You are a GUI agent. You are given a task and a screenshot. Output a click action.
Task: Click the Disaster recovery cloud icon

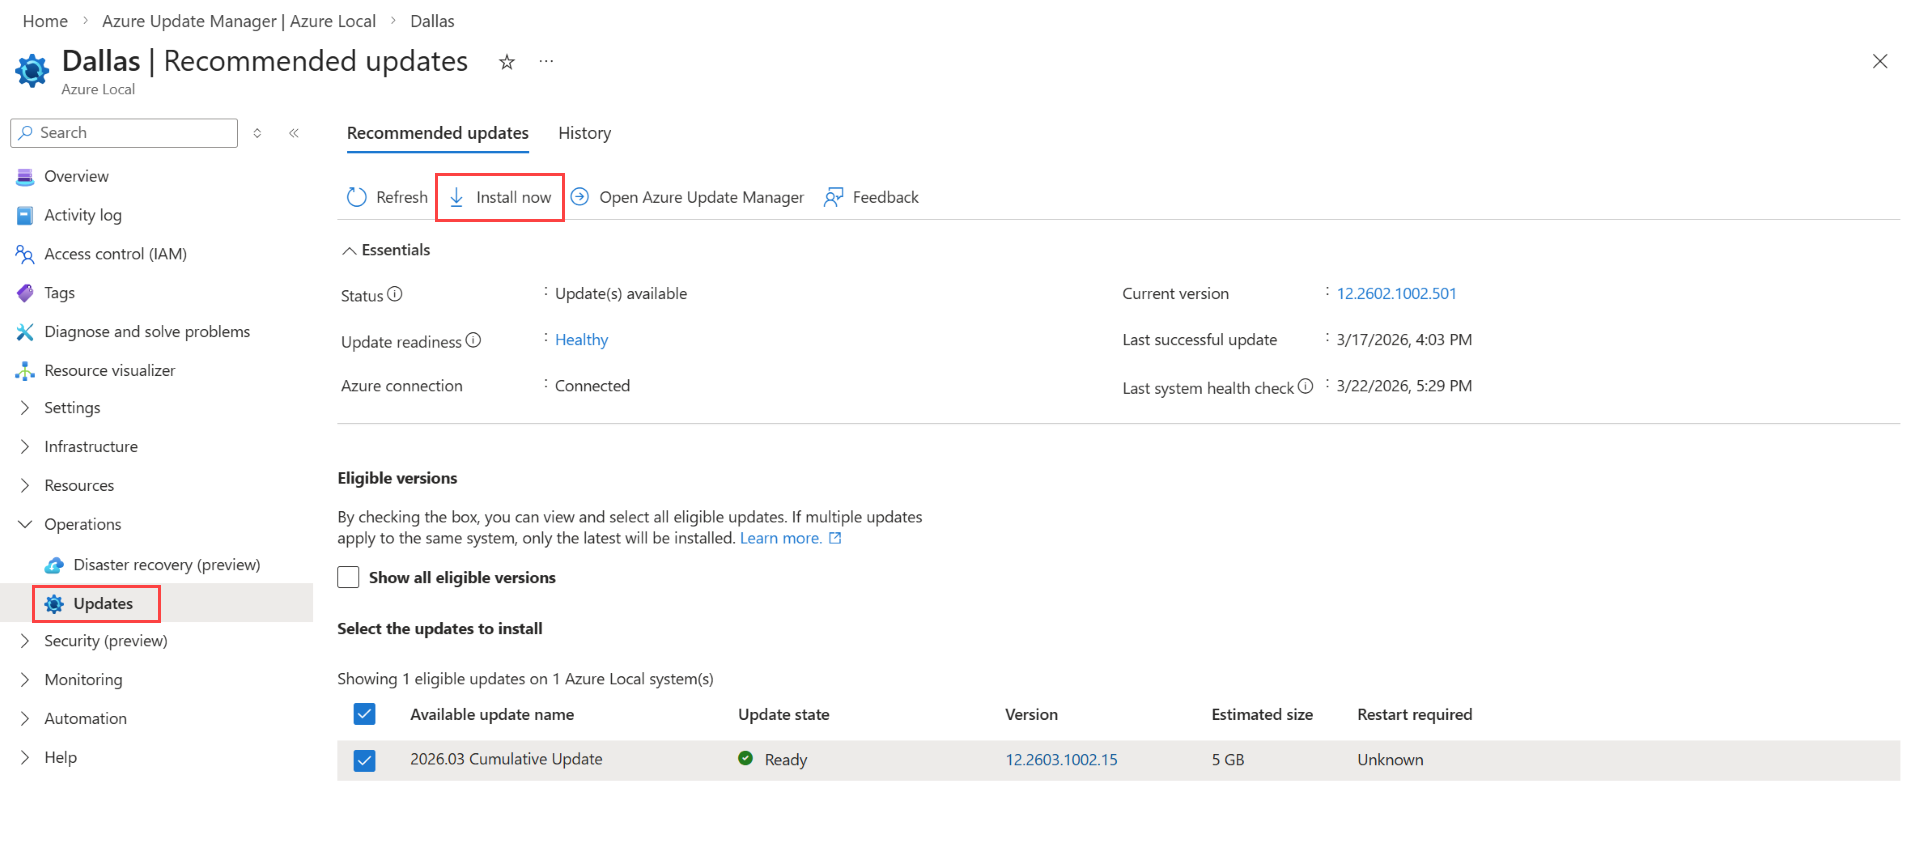coord(54,565)
